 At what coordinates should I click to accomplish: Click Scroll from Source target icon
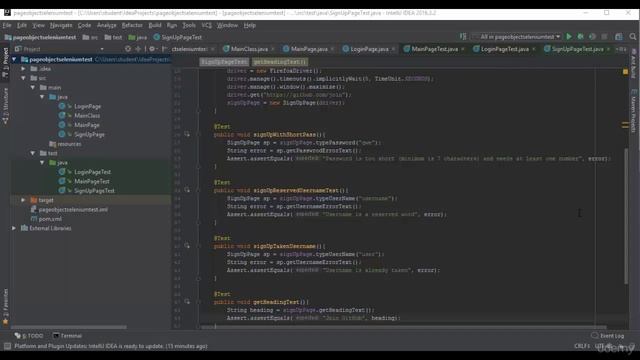pyautogui.click(x=128, y=49)
